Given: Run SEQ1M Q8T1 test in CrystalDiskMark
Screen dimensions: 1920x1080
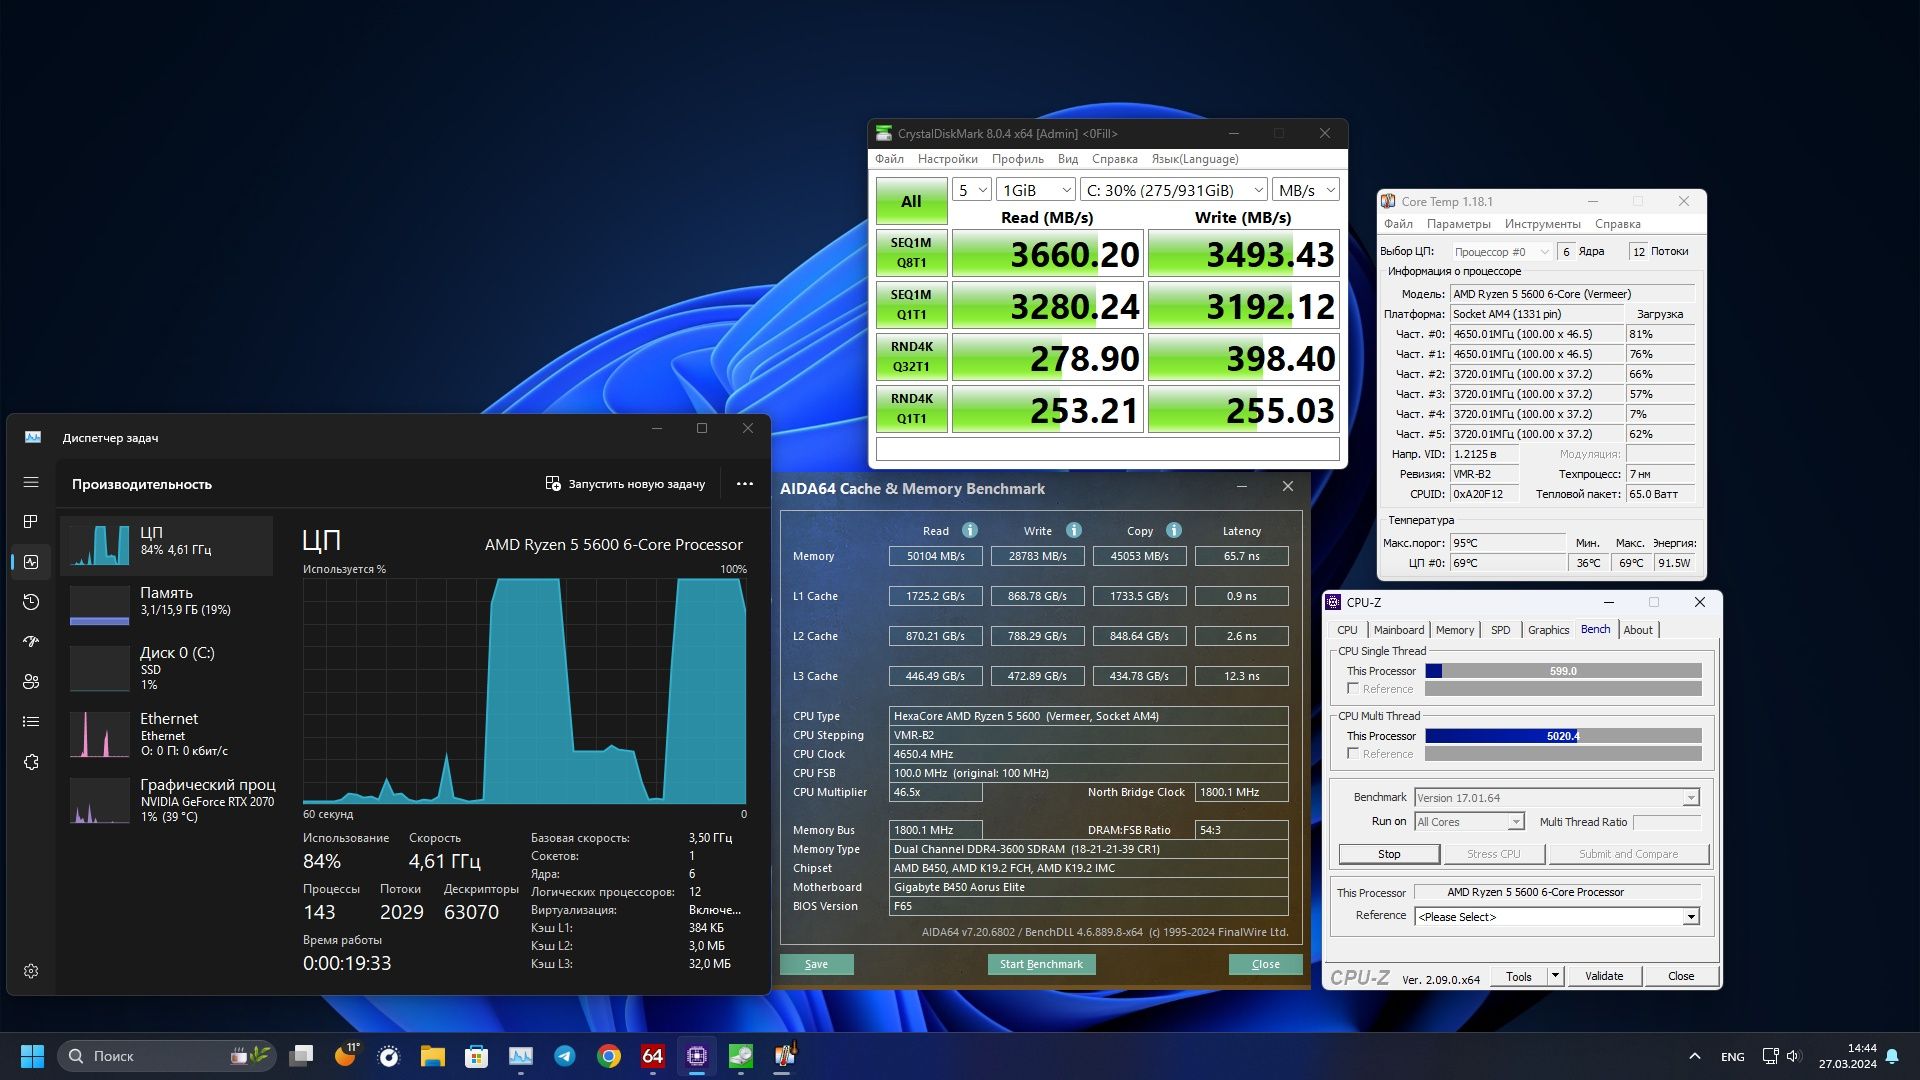Looking at the screenshot, I should pos(911,253).
